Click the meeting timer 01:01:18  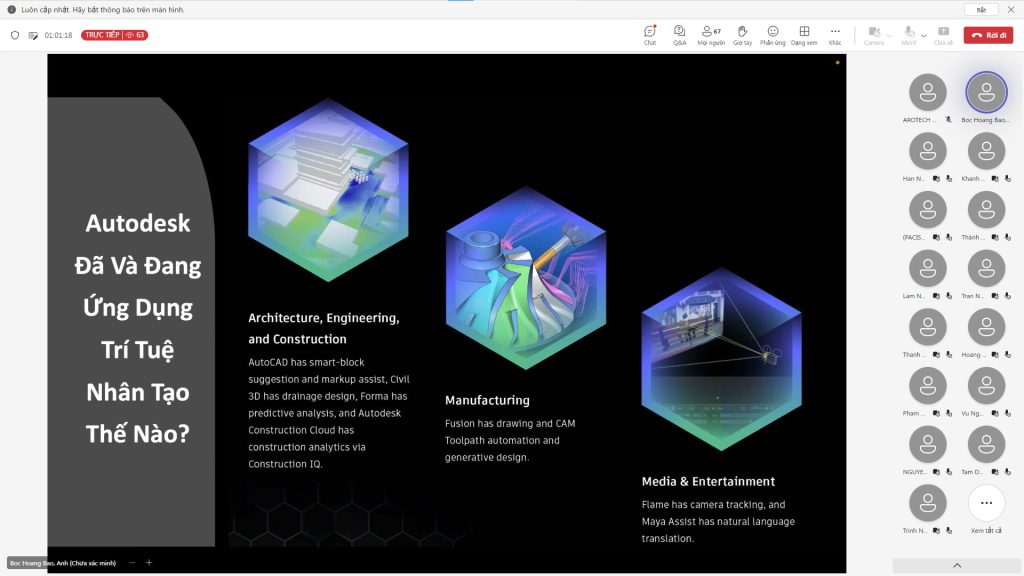tap(58, 35)
